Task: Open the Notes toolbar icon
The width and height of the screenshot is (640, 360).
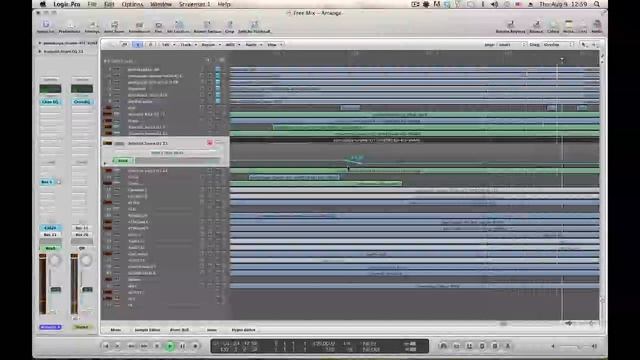Action: coord(569,26)
